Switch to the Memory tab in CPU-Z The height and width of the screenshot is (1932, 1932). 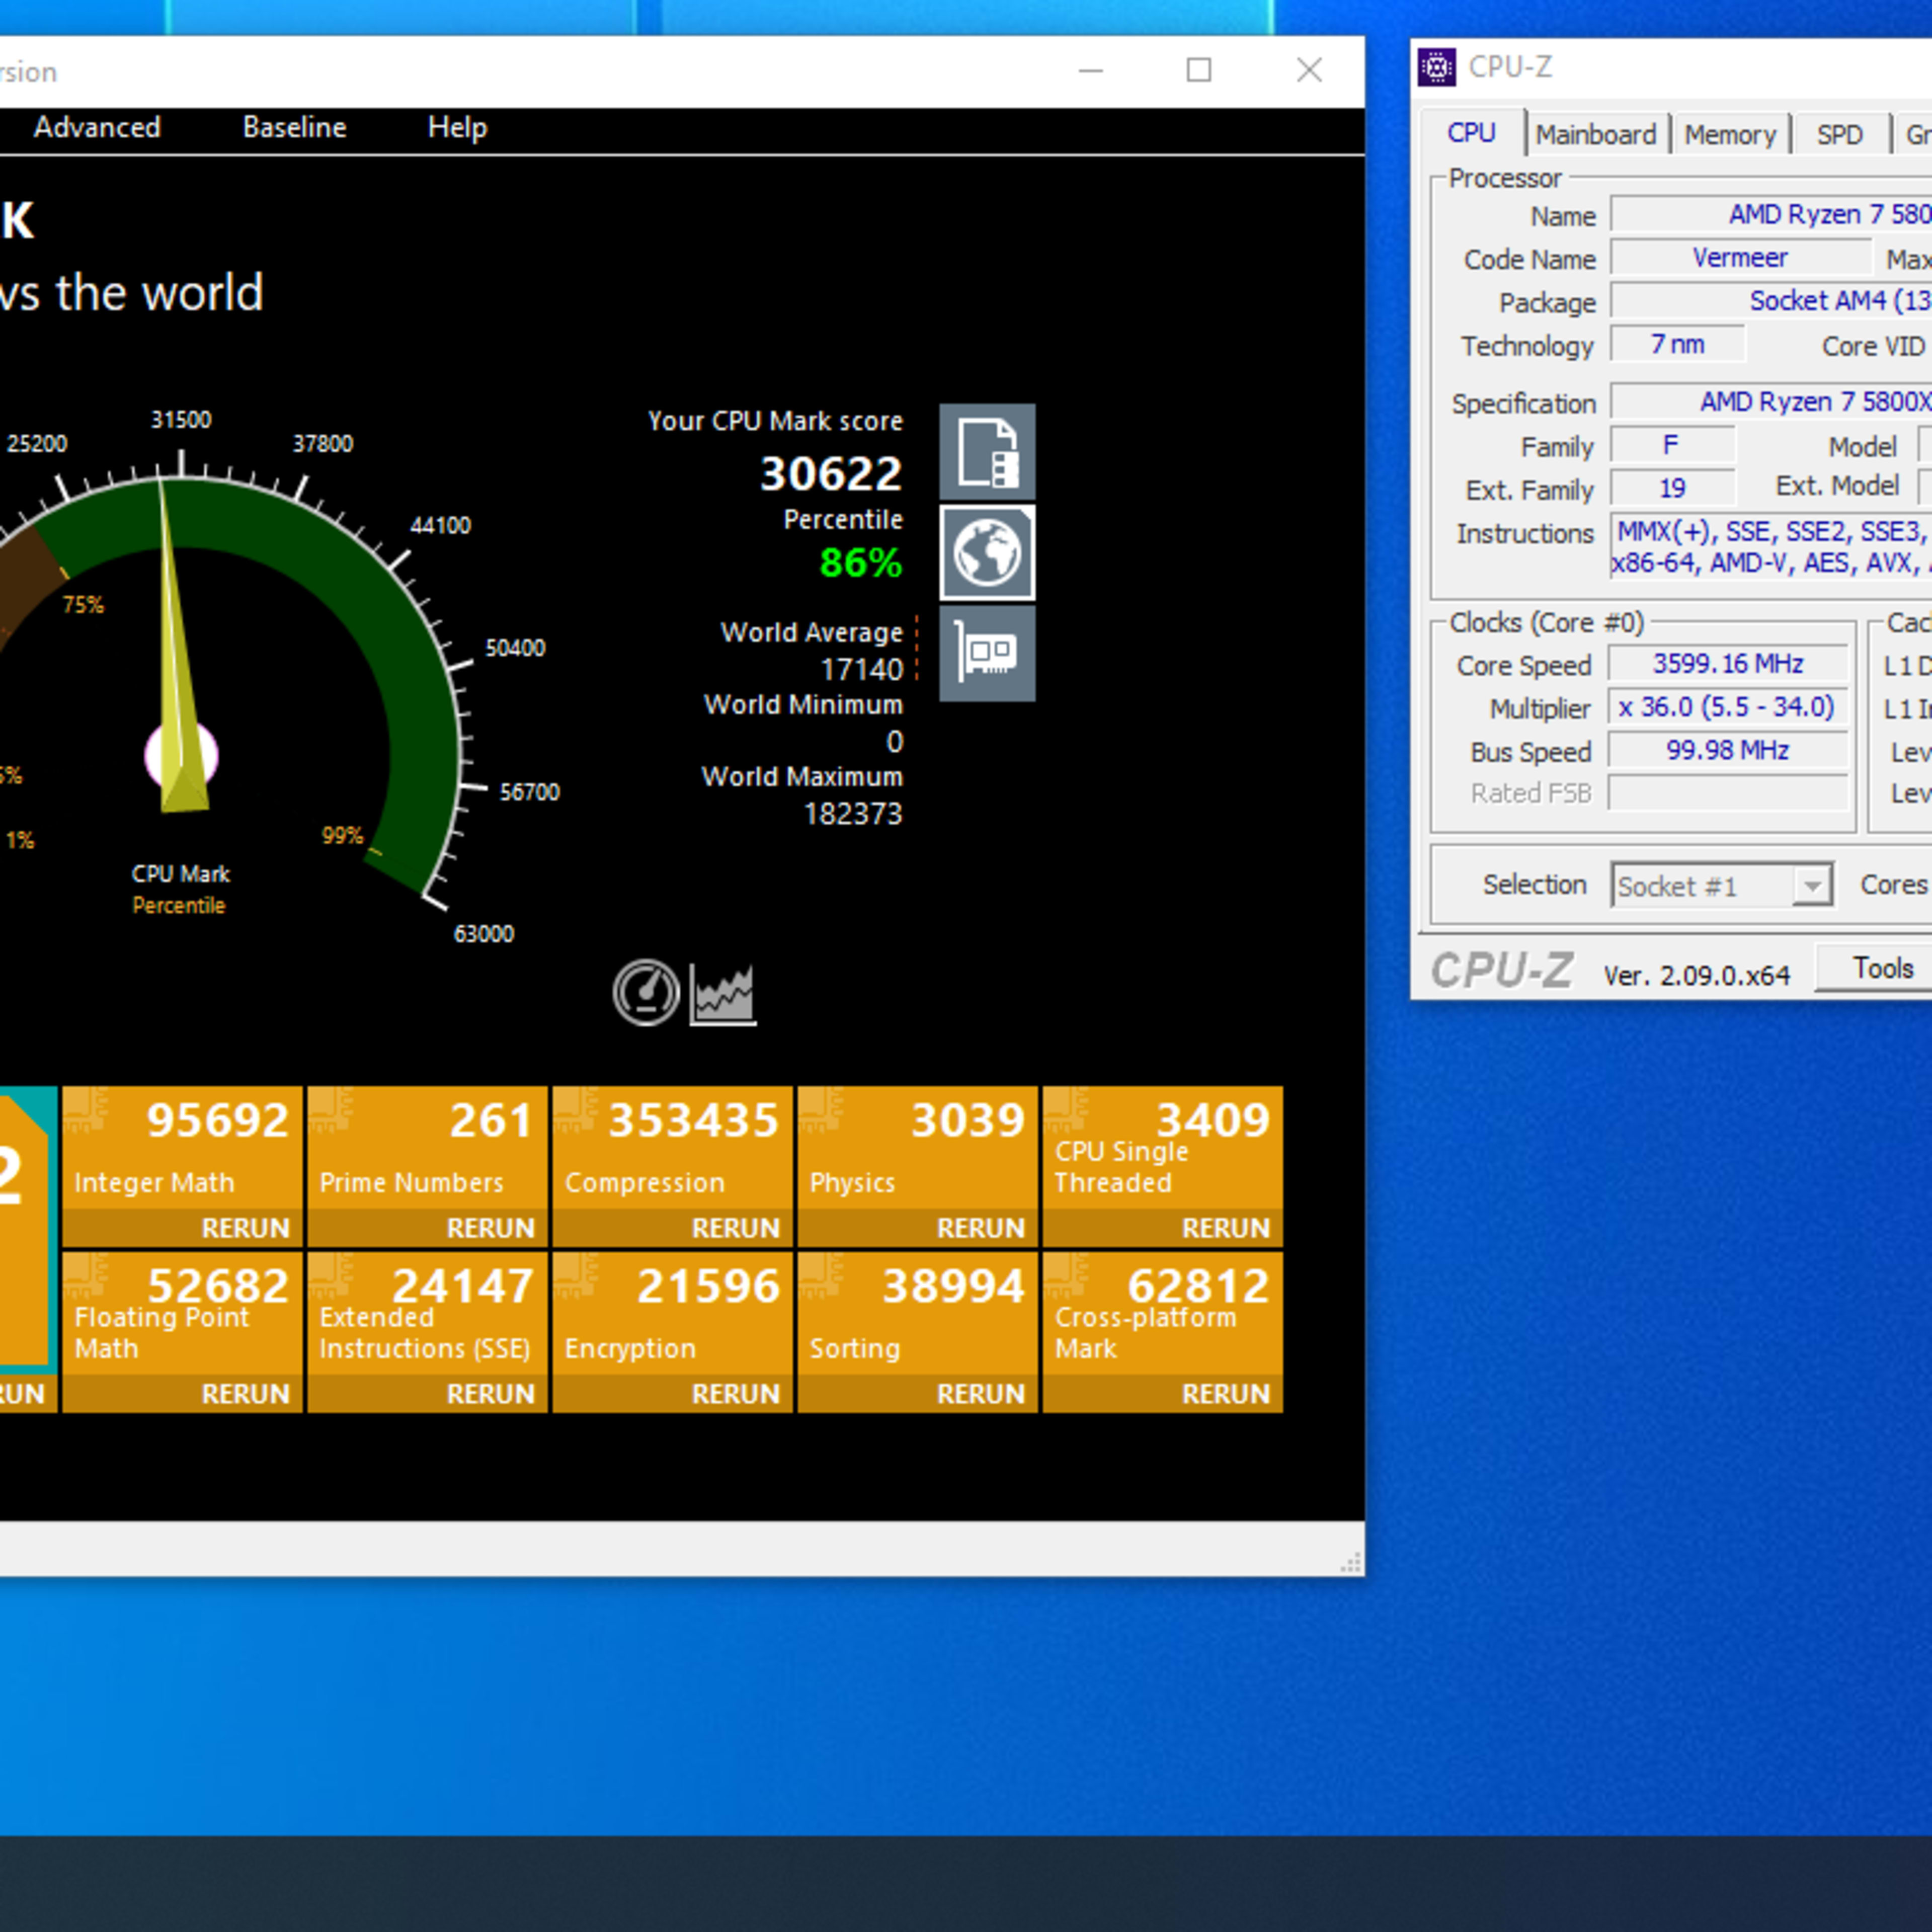(x=1730, y=134)
